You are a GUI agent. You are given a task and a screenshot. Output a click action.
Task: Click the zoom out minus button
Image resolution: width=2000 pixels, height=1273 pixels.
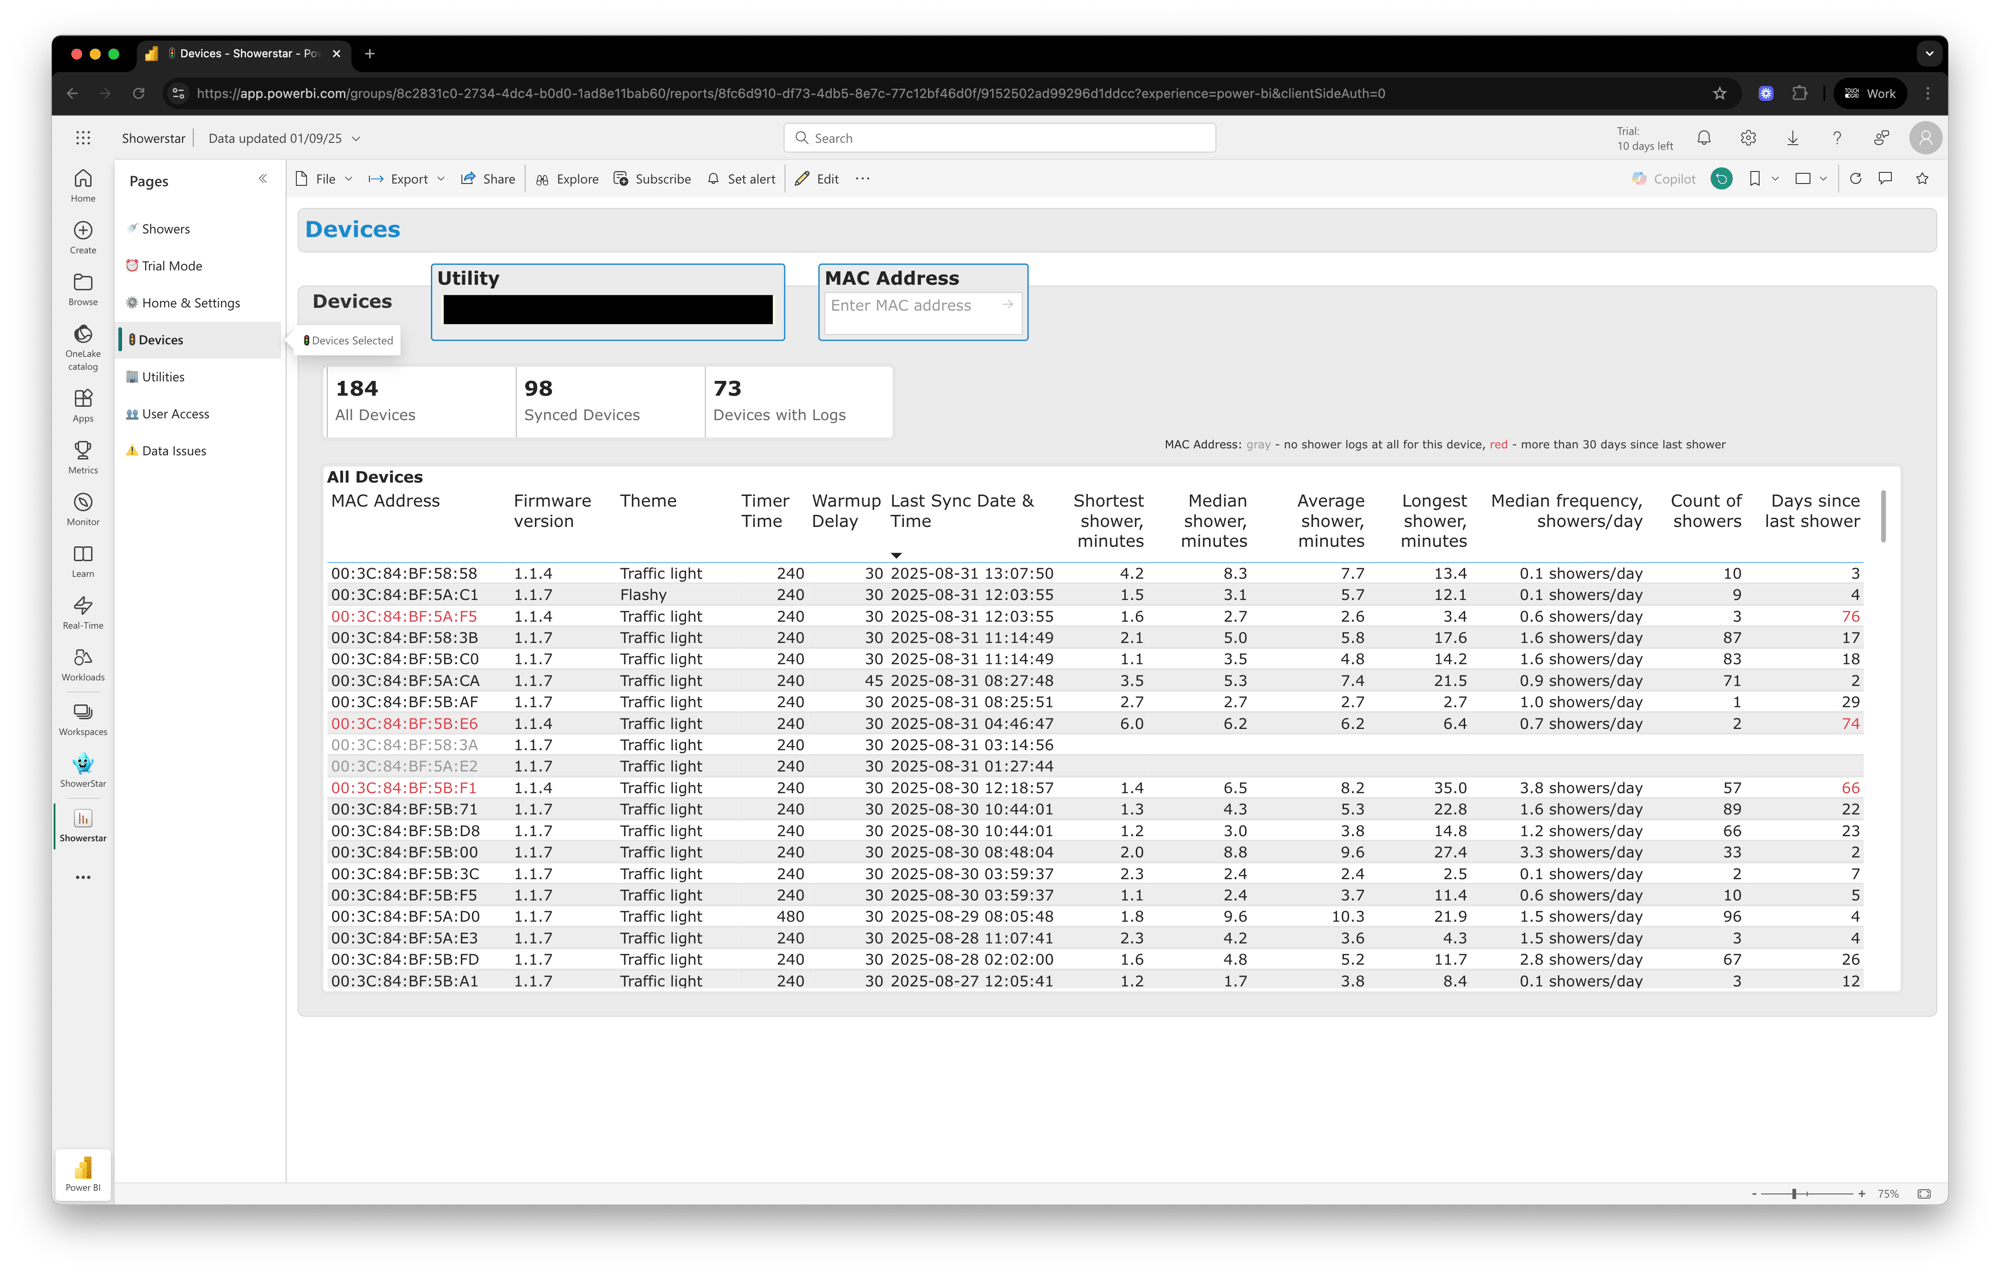pyautogui.click(x=1754, y=1194)
